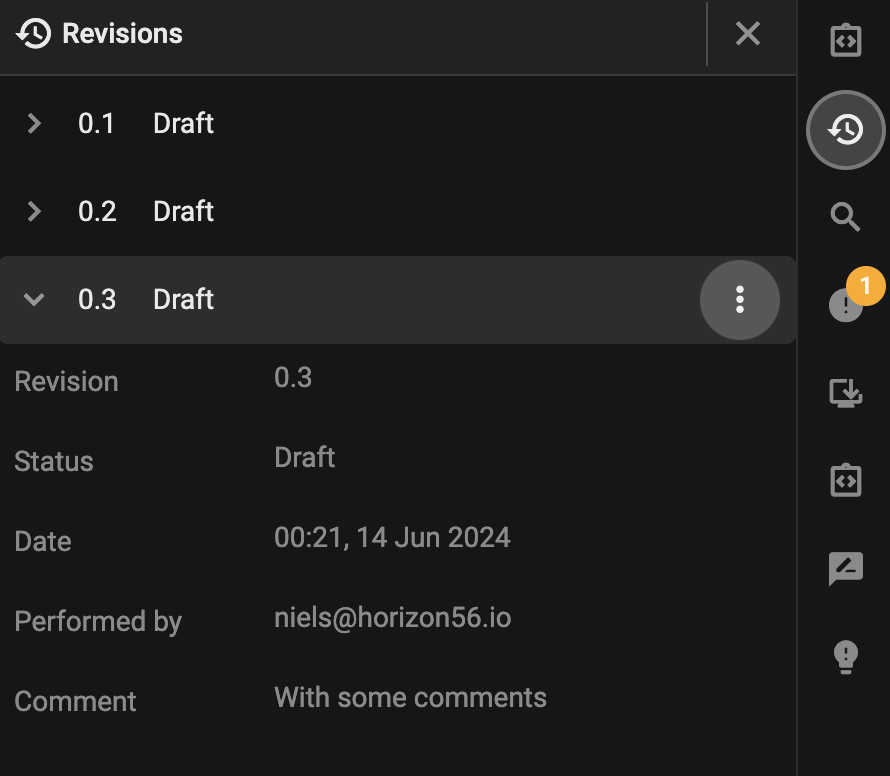The image size is (890, 776).
Task: Select the Revisions panel header title
Action: pyautogui.click(x=122, y=33)
